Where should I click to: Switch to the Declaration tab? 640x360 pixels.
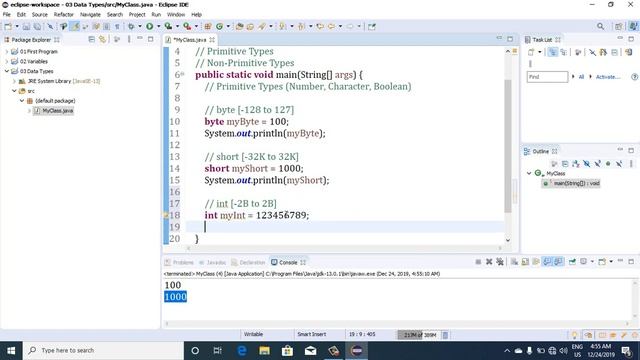coord(249,262)
